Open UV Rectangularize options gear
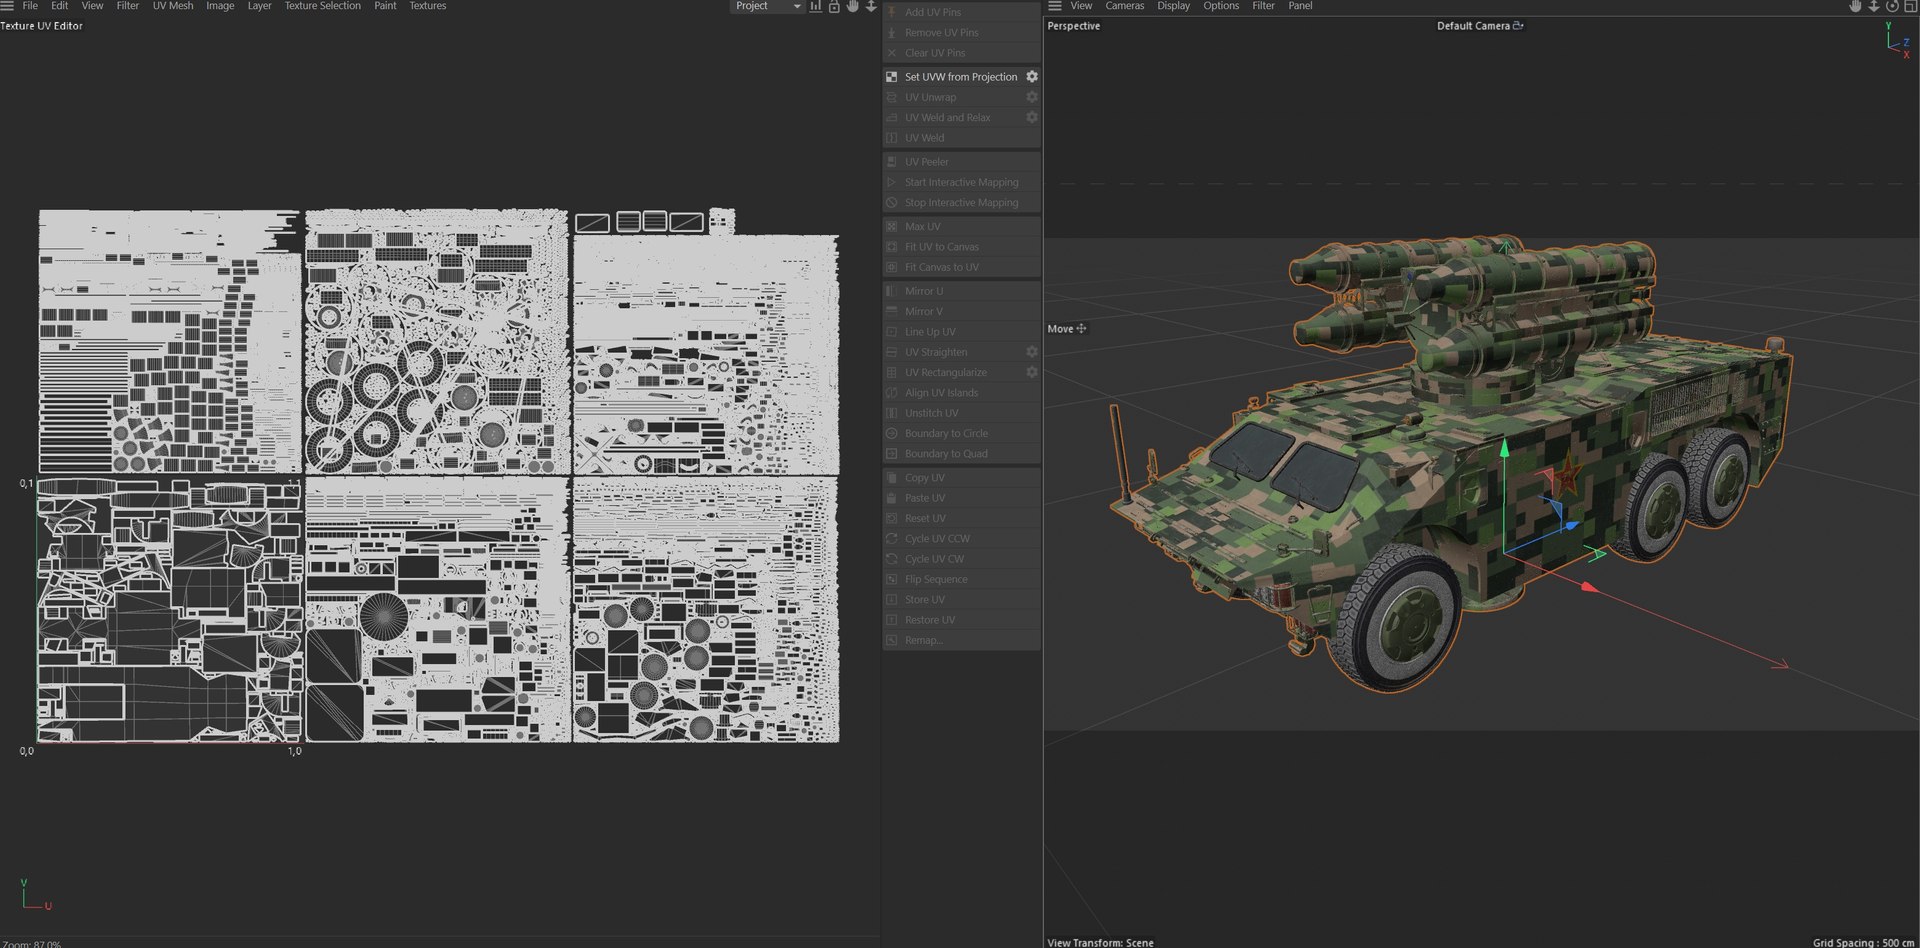1920x948 pixels. pos(1032,372)
